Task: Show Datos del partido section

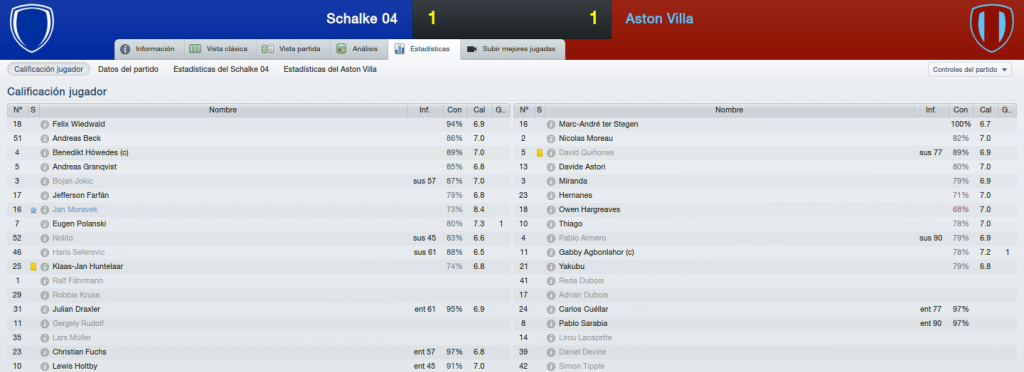Action: click(128, 69)
